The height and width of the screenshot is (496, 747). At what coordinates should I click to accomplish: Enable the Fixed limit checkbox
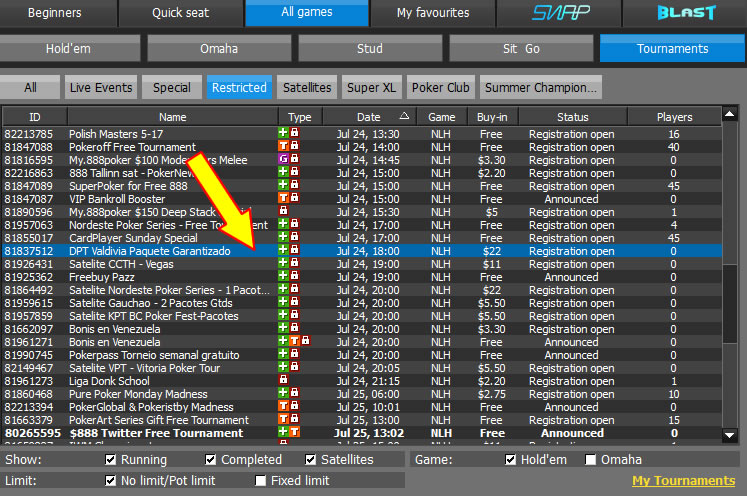(261, 481)
